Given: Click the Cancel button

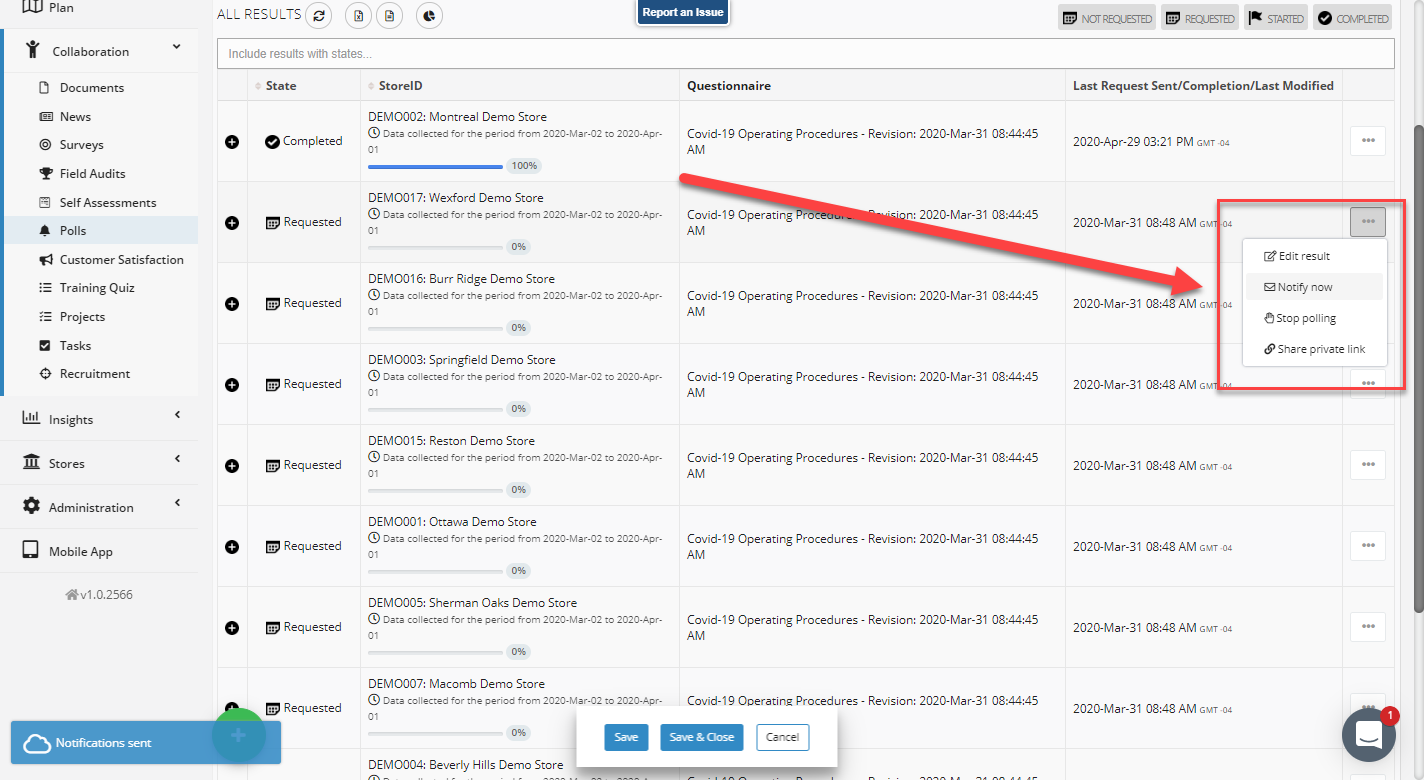Looking at the screenshot, I should tap(782, 737).
